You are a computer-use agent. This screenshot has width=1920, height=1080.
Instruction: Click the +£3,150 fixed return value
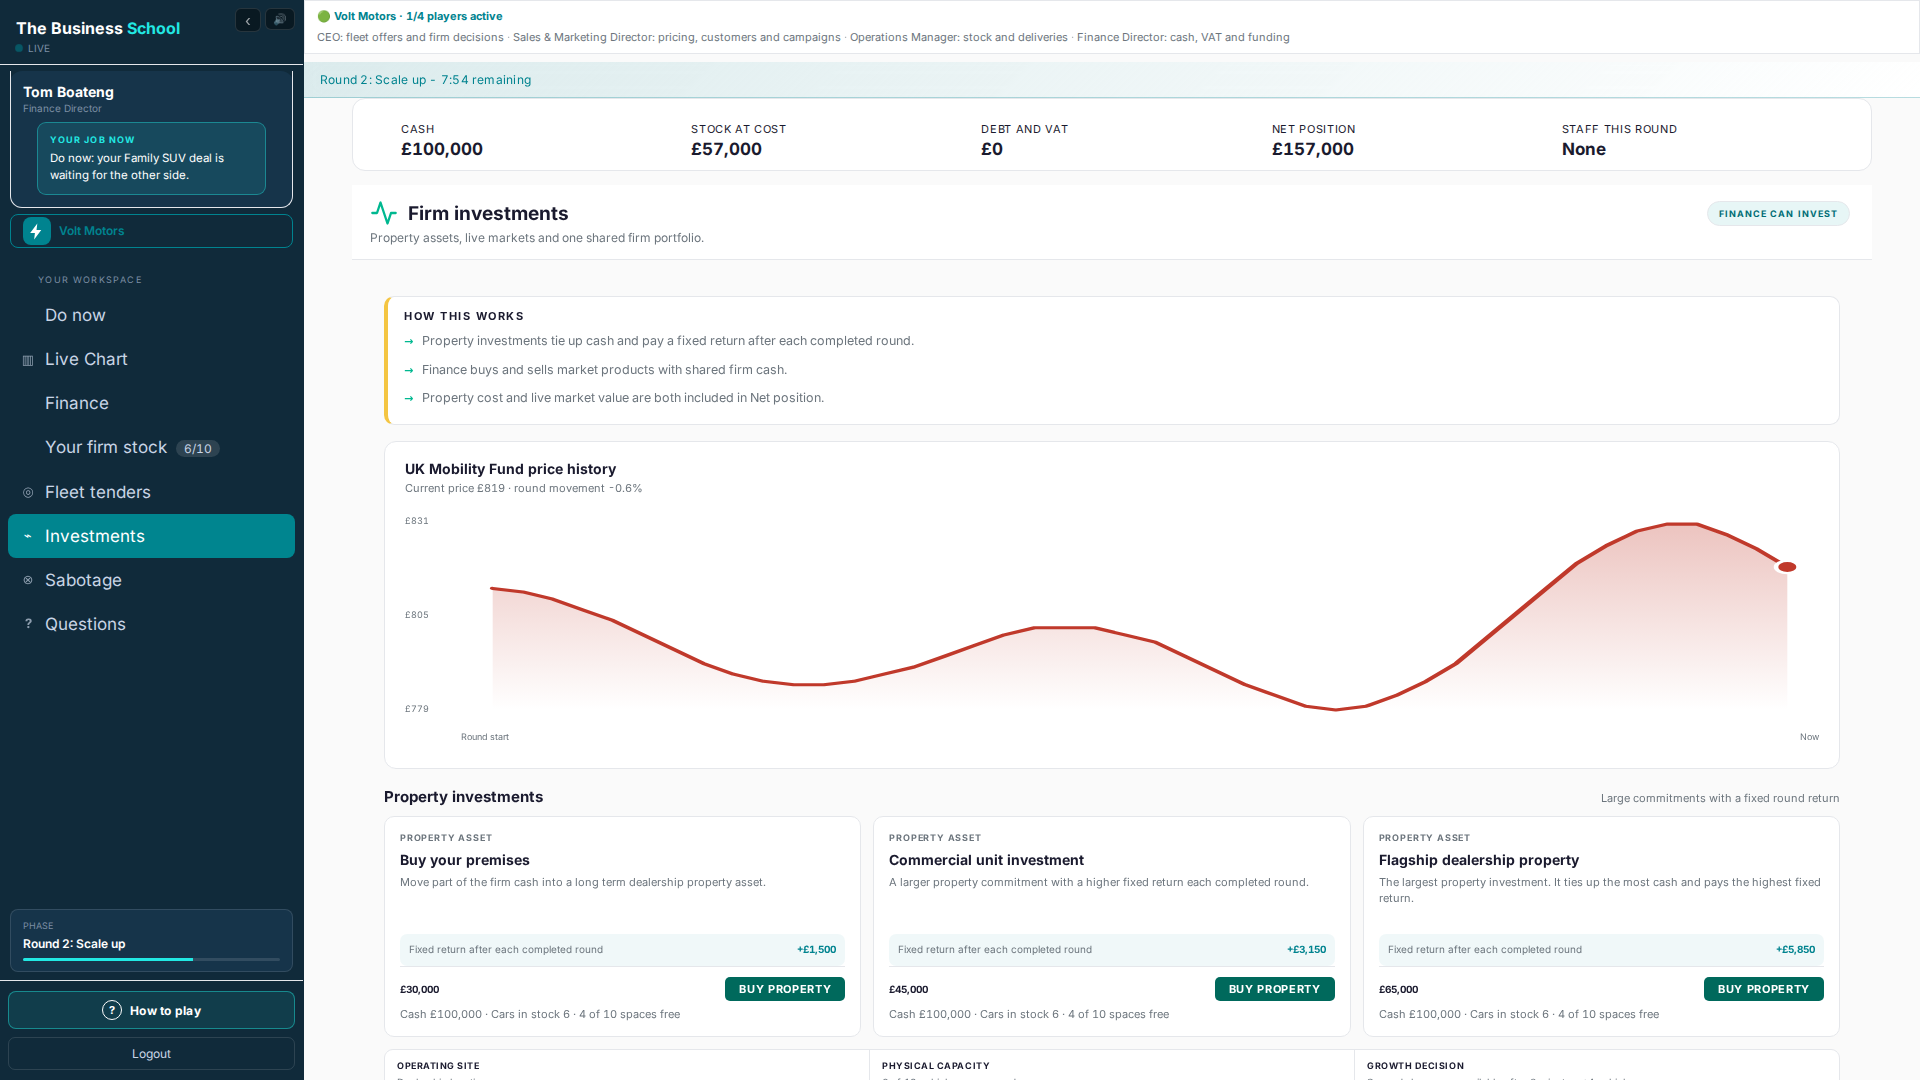[x=1306, y=950]
